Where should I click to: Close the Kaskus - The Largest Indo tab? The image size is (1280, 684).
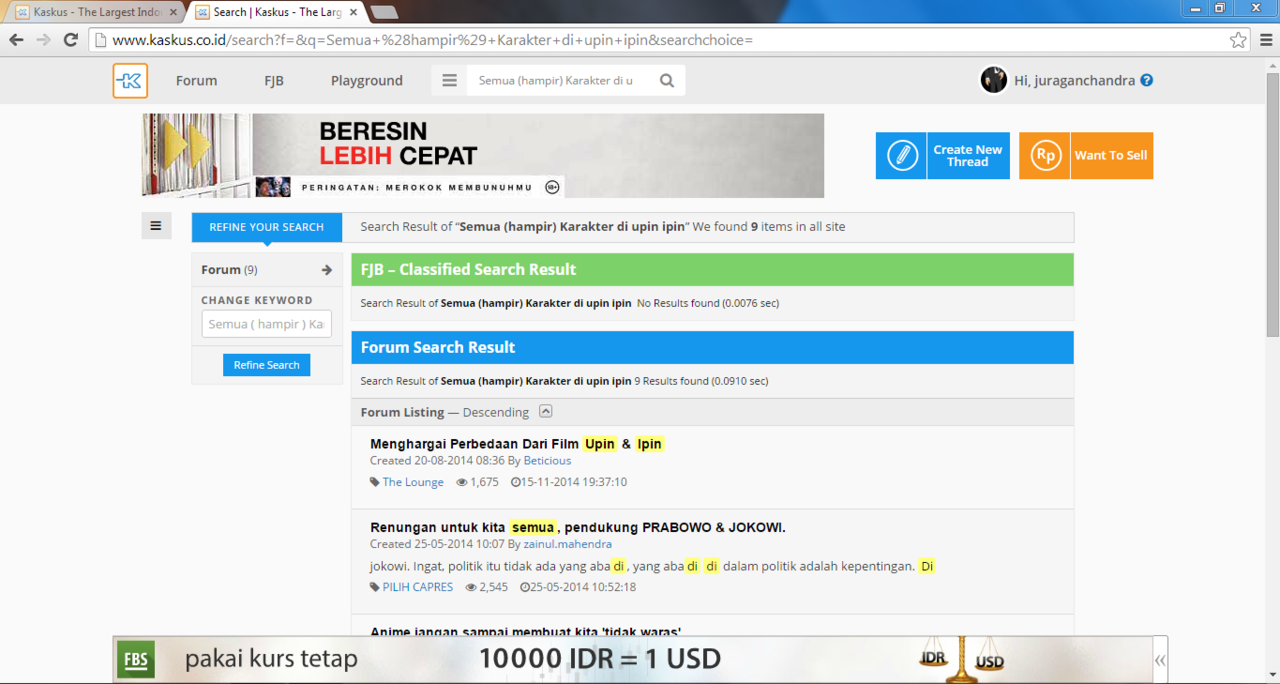(x=173, y=13)
